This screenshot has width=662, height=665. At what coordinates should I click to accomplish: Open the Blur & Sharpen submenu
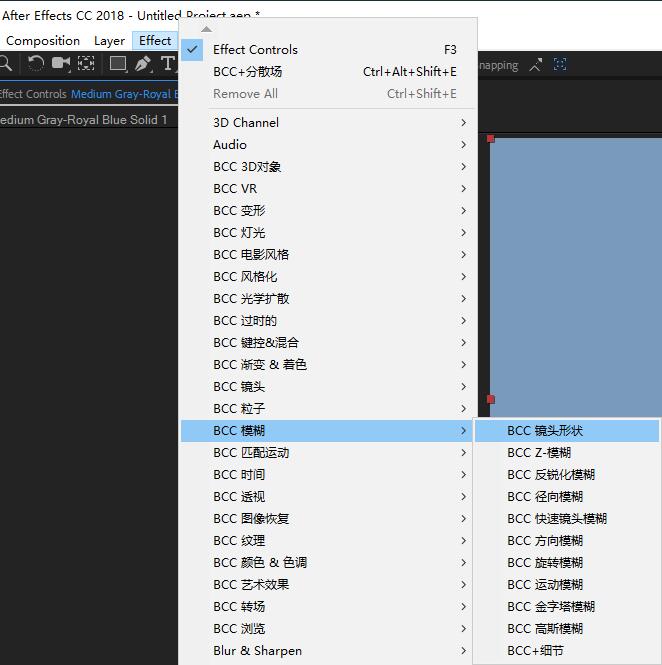[x=327, y=651]
